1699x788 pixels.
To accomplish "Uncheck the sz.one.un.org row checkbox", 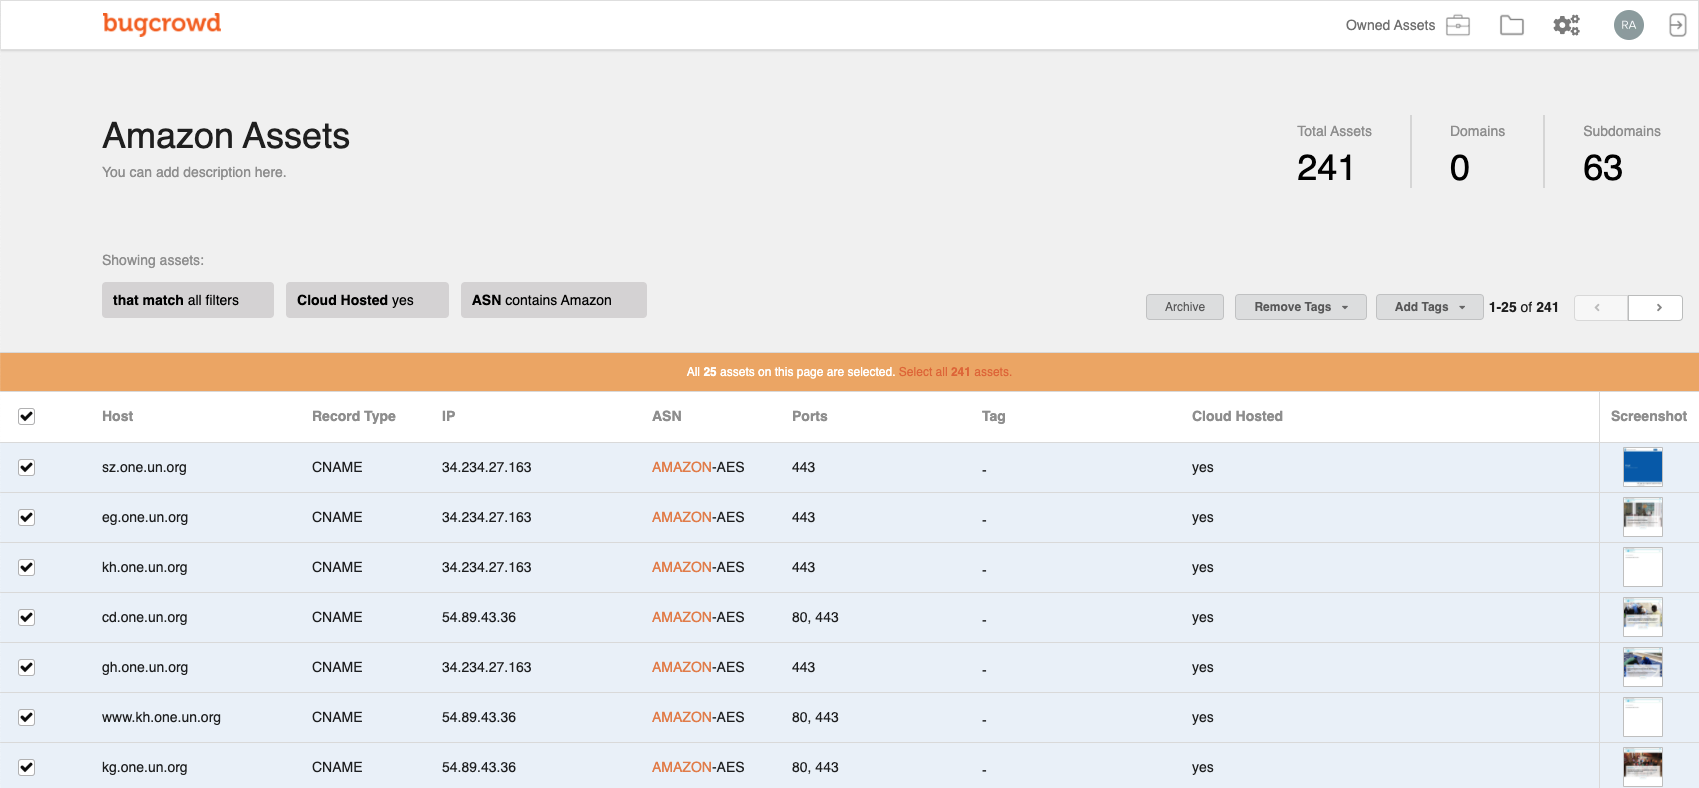I will click(x=27, y=467).
